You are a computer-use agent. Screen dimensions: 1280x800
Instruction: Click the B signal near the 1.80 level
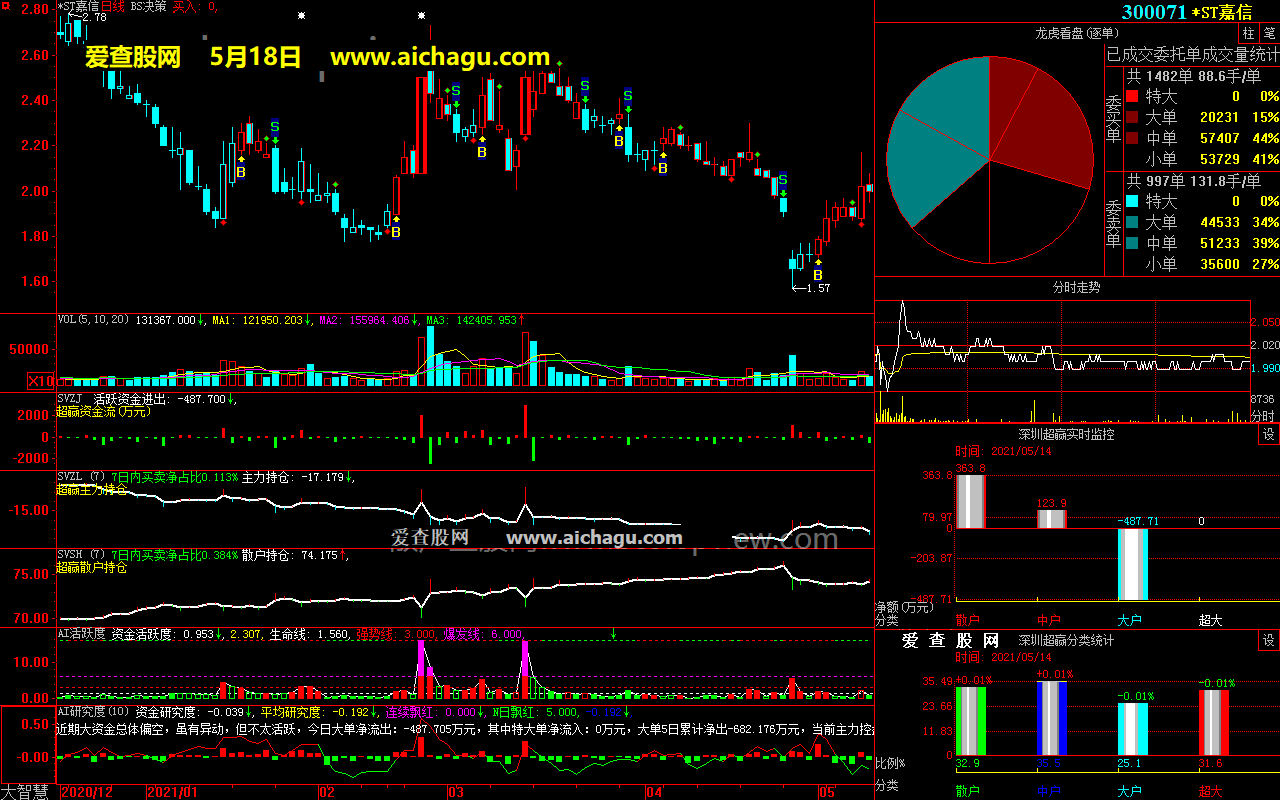[396, 232]
